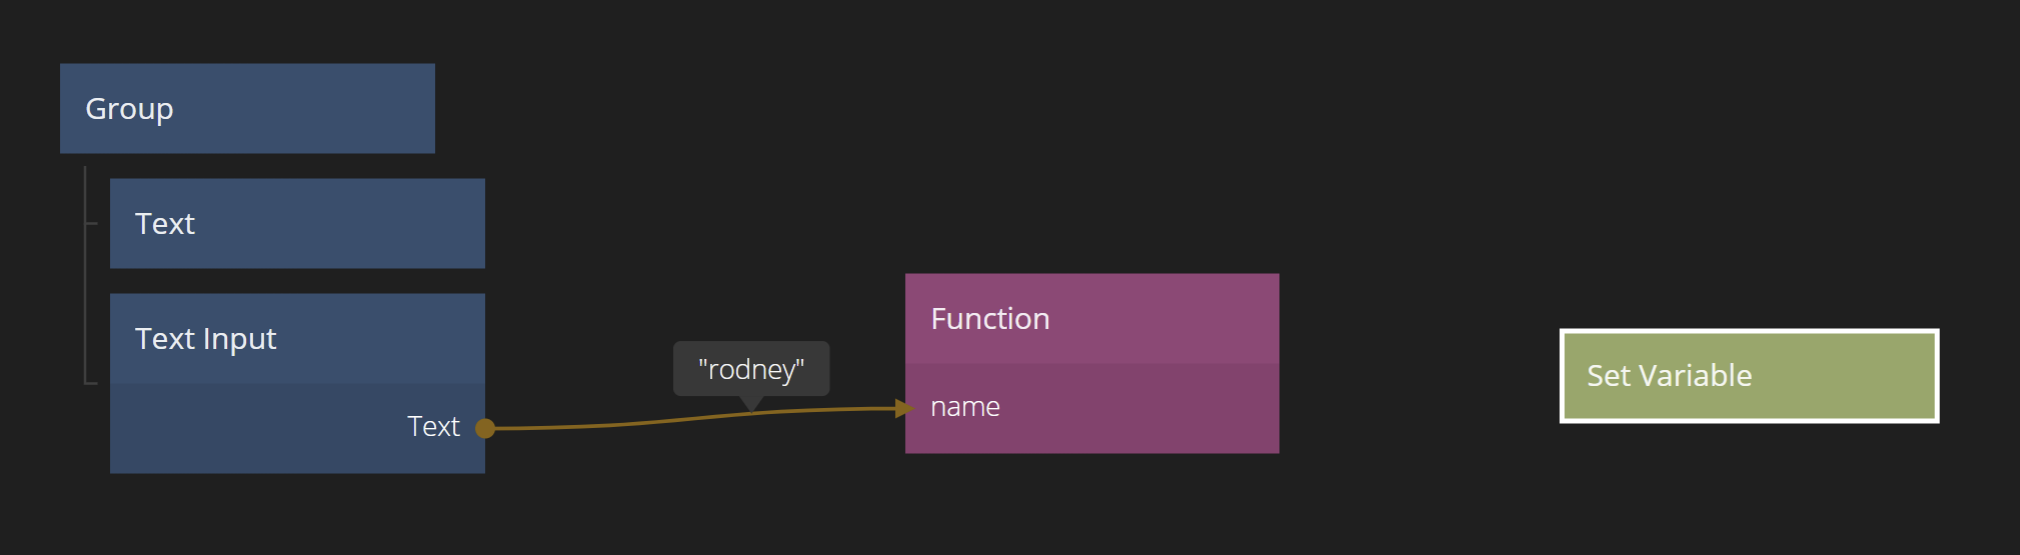Click the orange Text output port dot
This screenshot has width=2020, height=555.
[x=485, y=428]
